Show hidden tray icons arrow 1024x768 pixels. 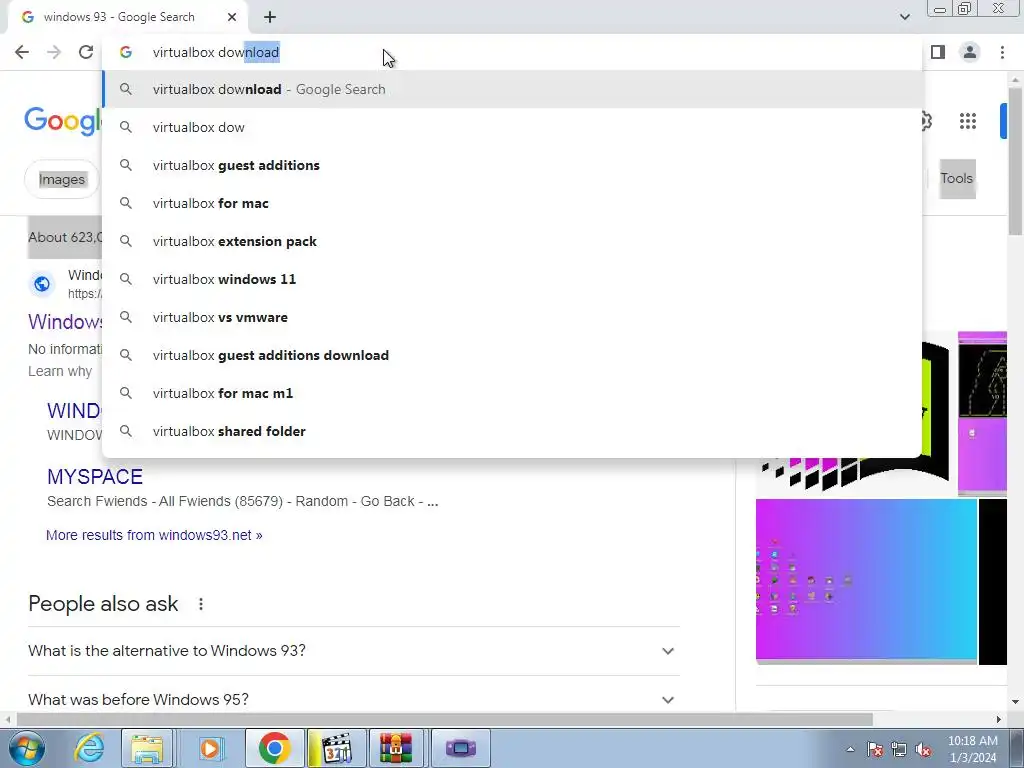click(850, 749)
